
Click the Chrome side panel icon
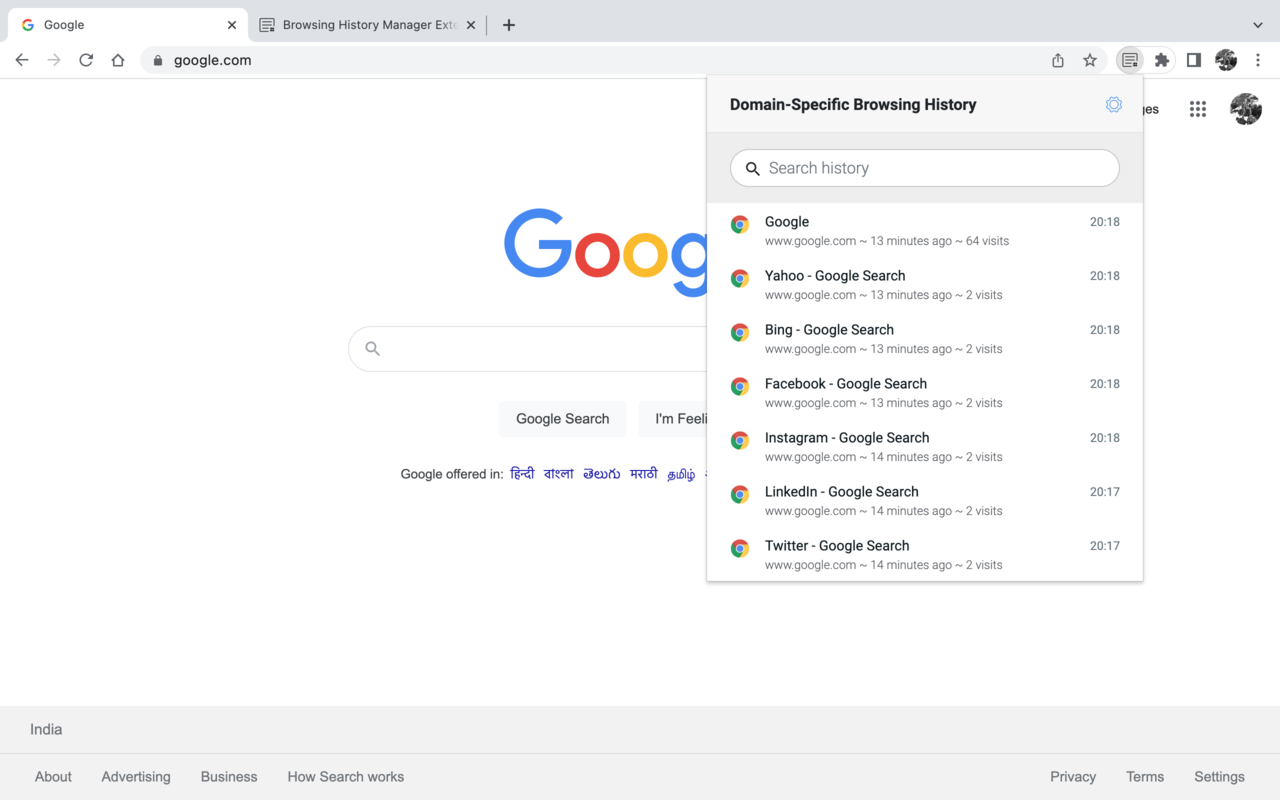point(1193,60)
